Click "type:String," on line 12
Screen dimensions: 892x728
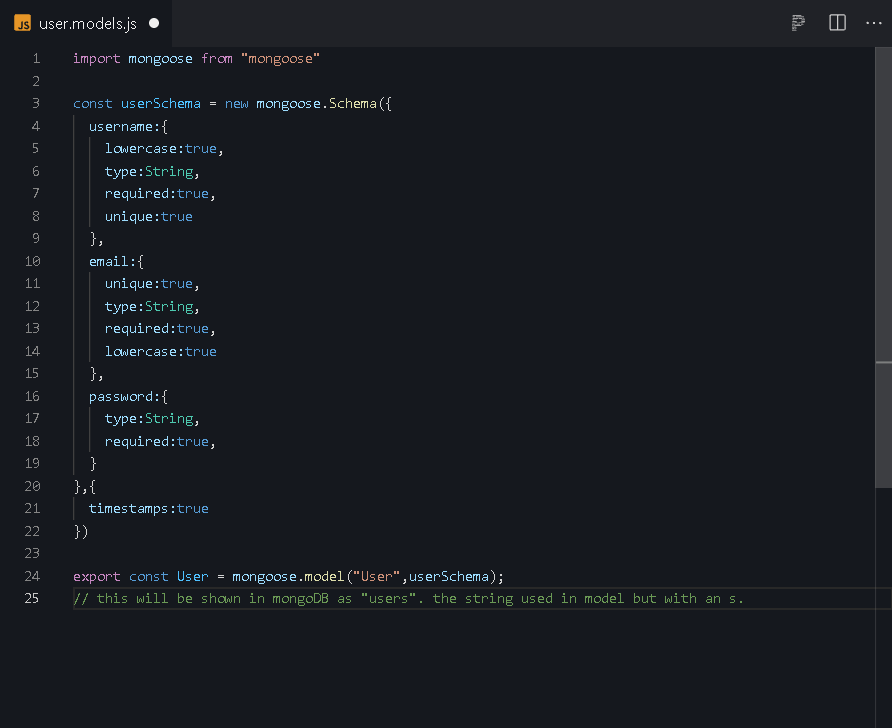tap(152, 307)
